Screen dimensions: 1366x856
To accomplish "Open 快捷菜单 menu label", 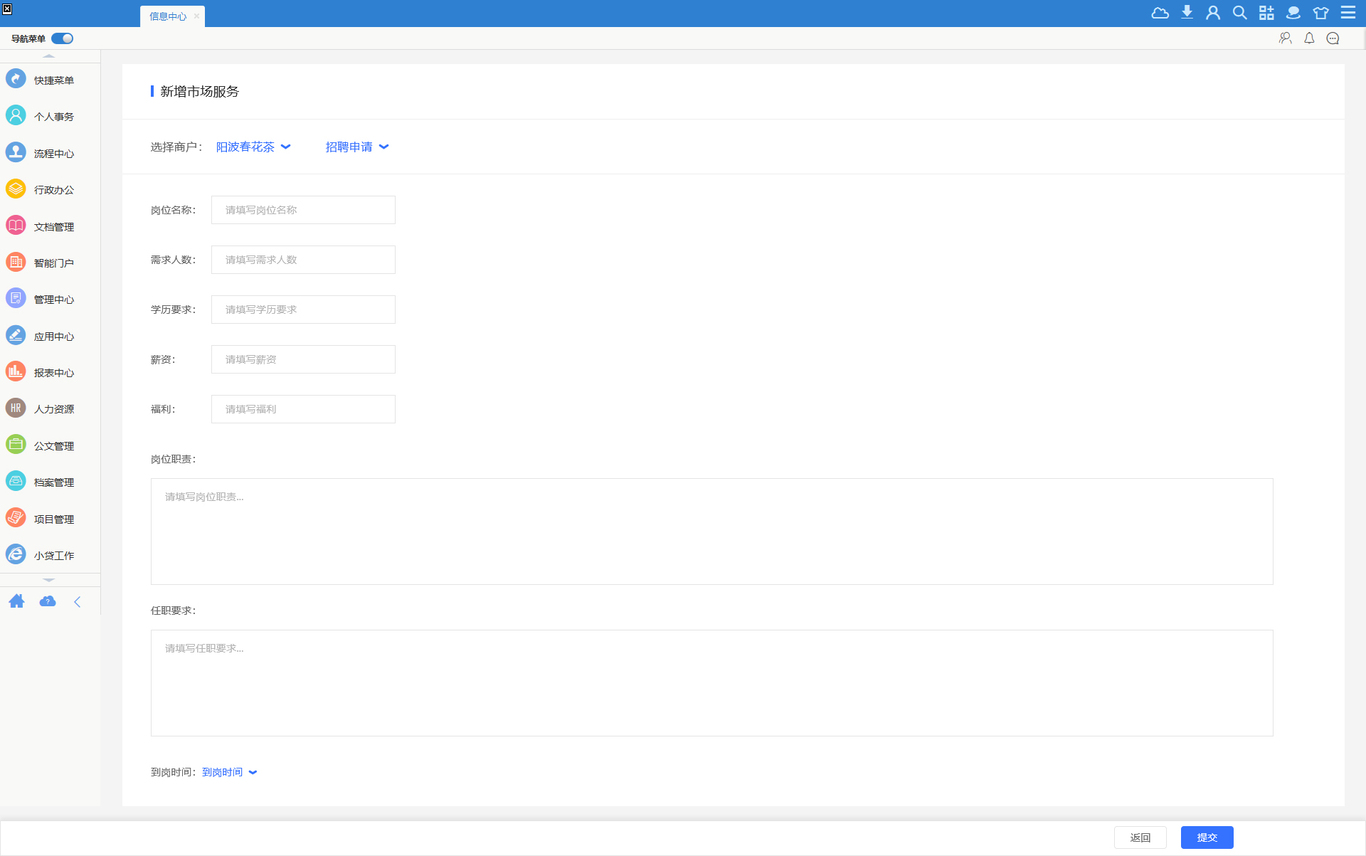I will [54, 80].
